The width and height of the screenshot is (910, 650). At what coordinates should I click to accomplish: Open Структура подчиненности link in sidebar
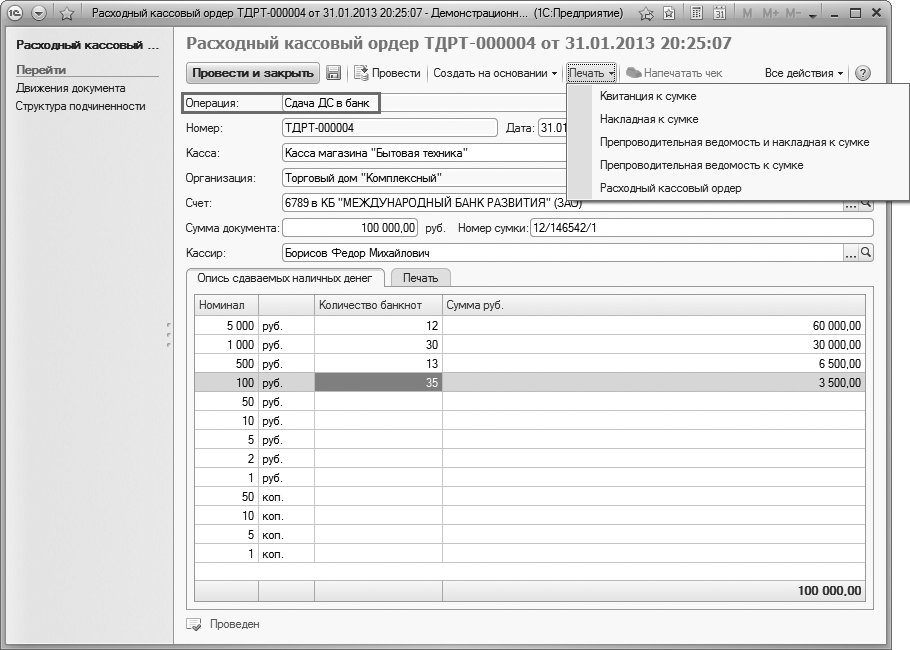pos(80,106)
